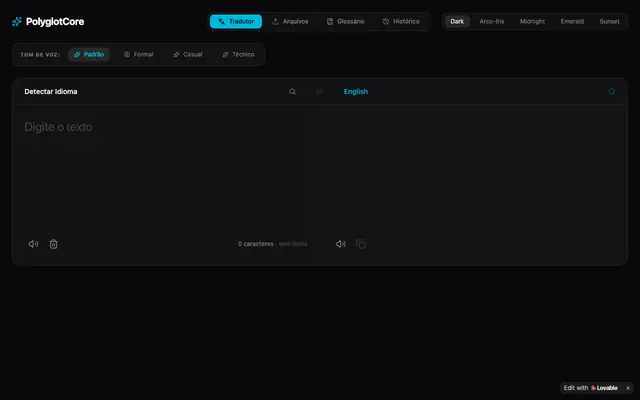Listen to translated text speaker icon
640x400 pixels.
tap(341, 244)
